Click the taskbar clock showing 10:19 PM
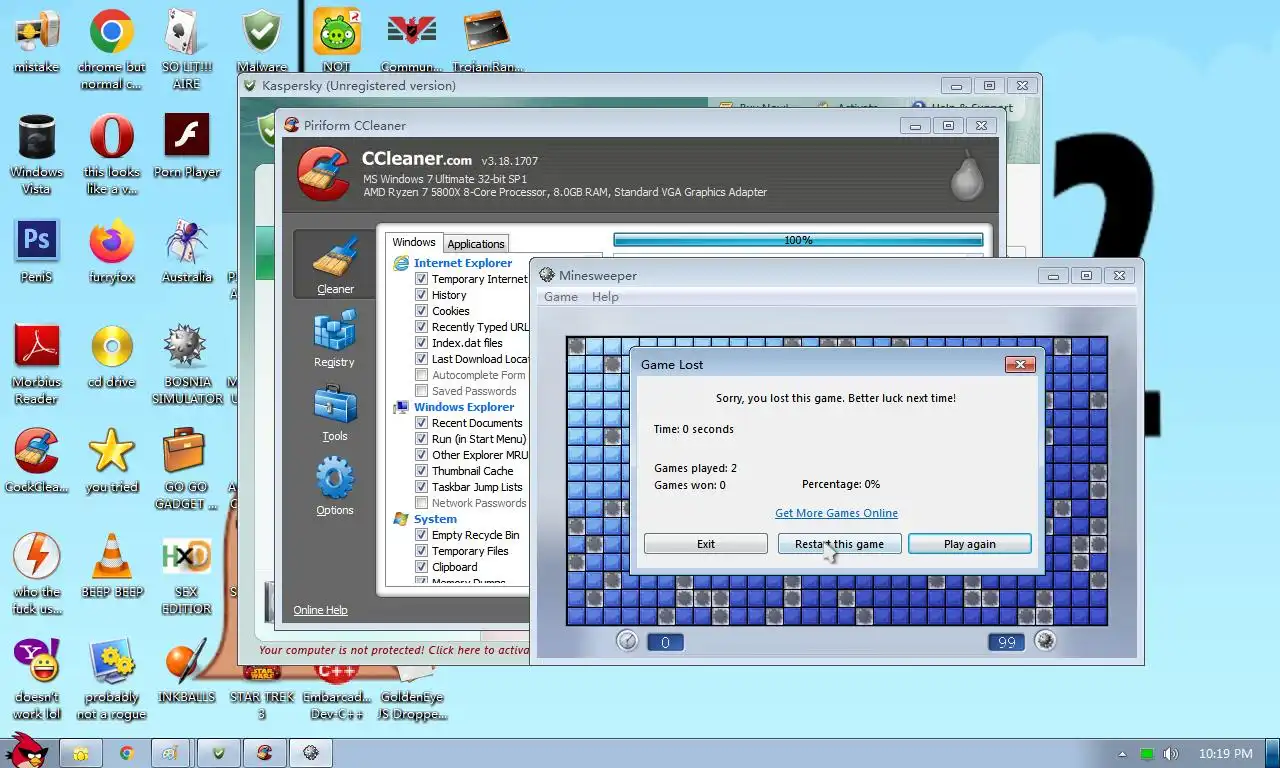This screenshot has width=1280, height=768. [x=1225, y=754]
